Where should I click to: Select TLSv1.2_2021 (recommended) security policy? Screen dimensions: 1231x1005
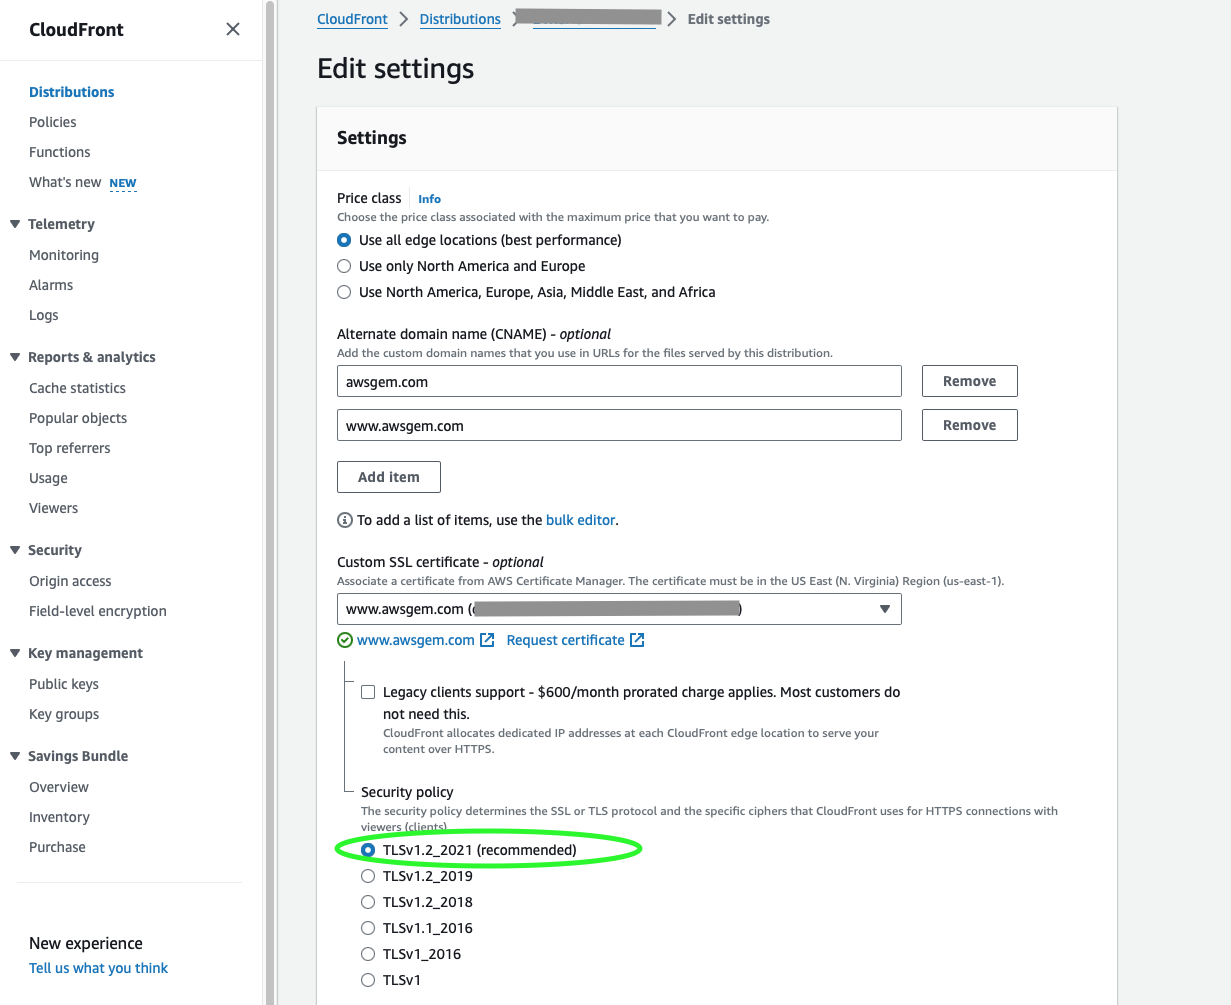click(x=368, y=850)
